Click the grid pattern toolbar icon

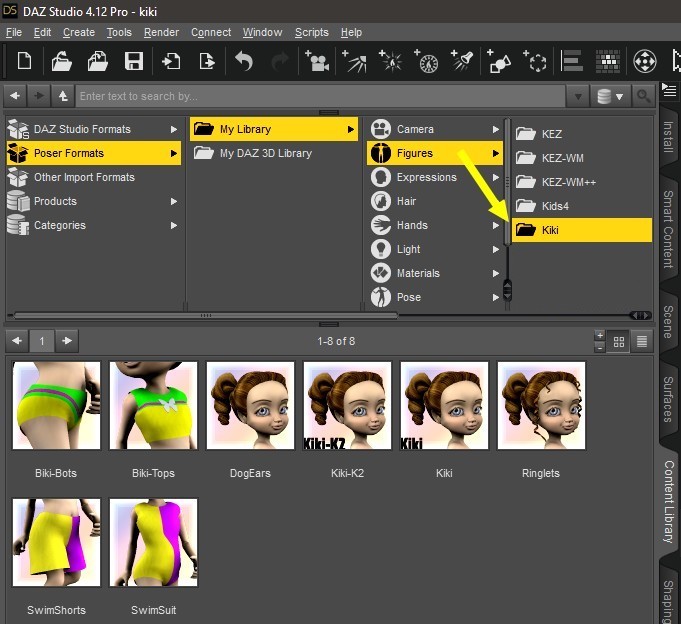point(608,61)
